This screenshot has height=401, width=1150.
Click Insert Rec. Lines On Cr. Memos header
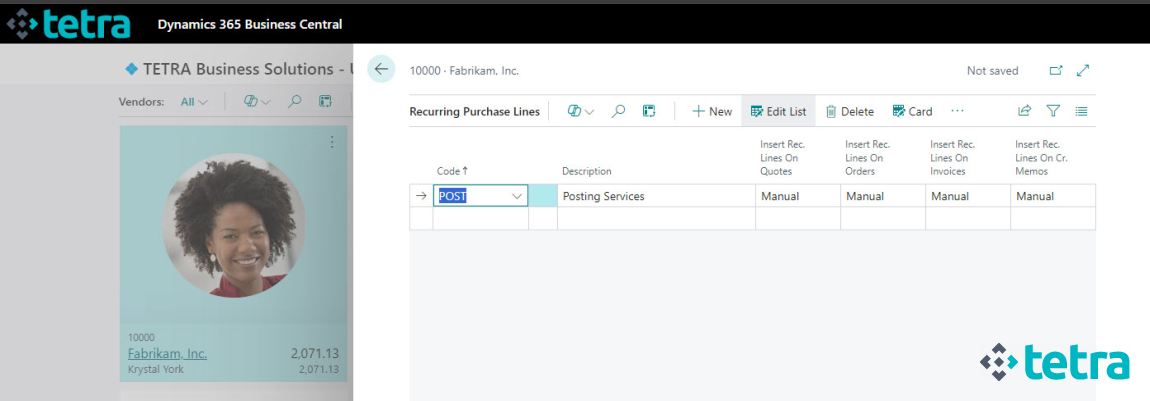[x=1039, y=158]
